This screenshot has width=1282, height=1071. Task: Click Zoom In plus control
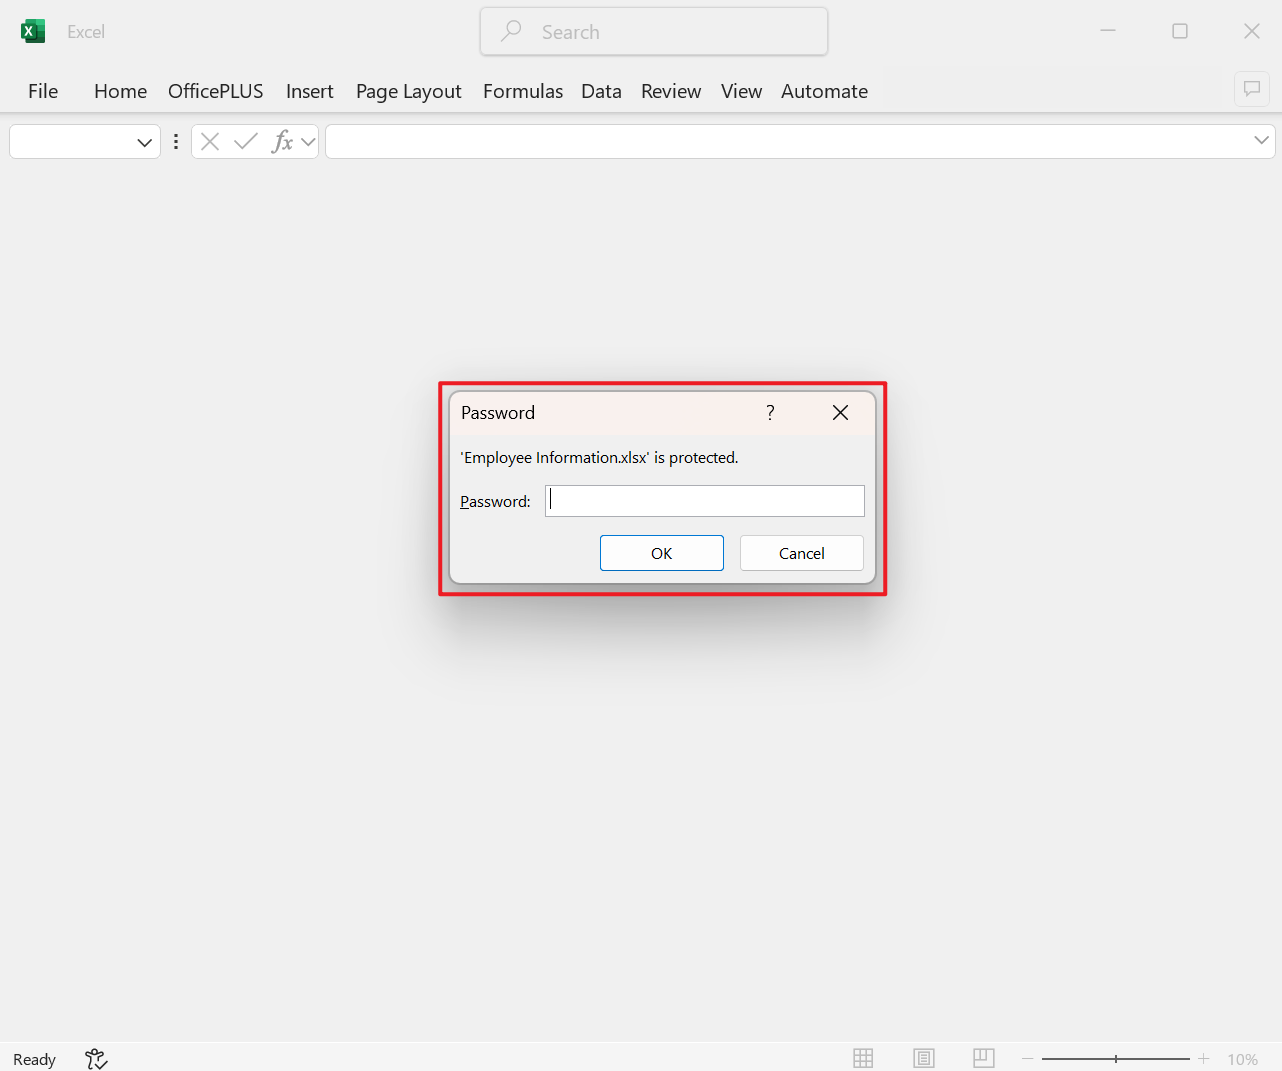[1203, 1058]
